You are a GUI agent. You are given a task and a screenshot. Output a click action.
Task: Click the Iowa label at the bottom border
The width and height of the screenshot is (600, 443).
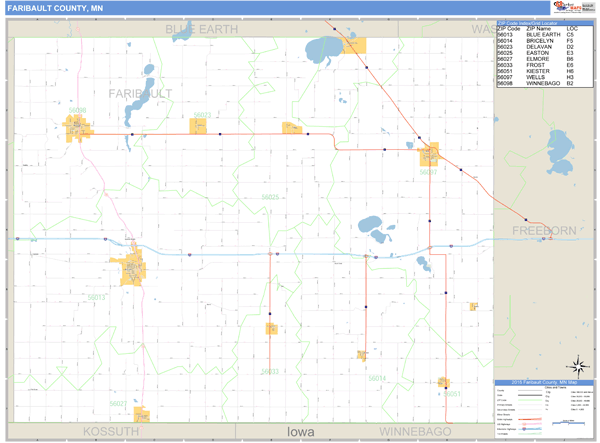tap(300, 432)
